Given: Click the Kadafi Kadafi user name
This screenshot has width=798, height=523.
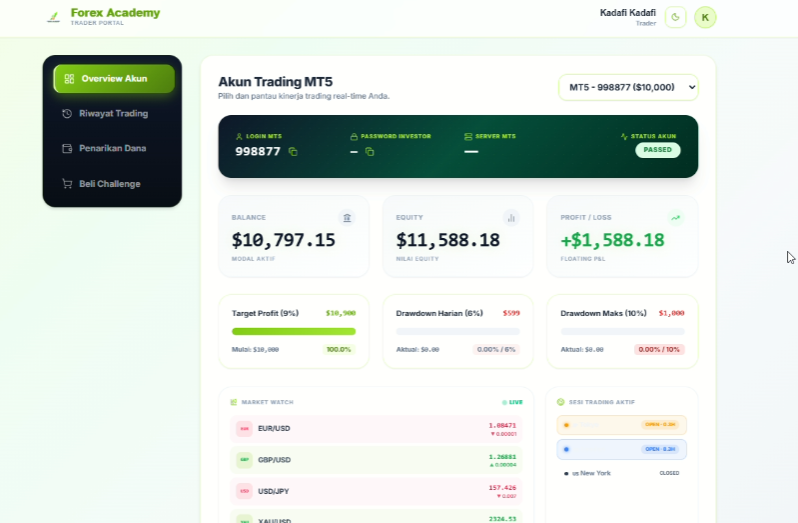Looking at the screenshot, I should coord(628,13).
